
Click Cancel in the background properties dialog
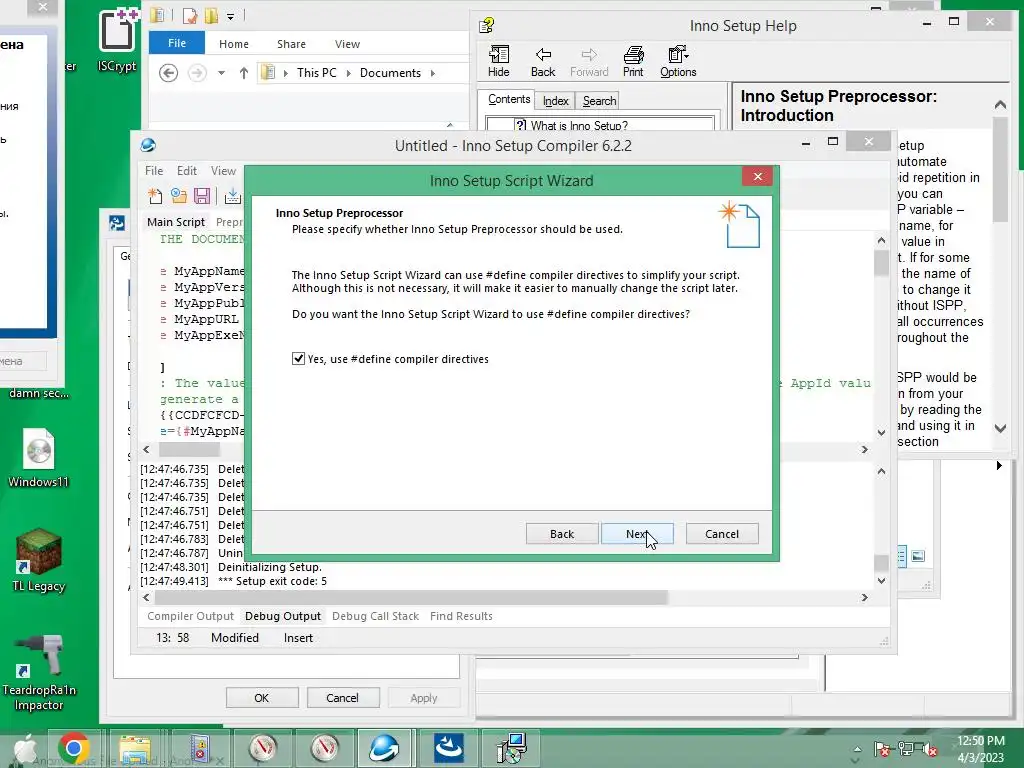pos(342,697)
